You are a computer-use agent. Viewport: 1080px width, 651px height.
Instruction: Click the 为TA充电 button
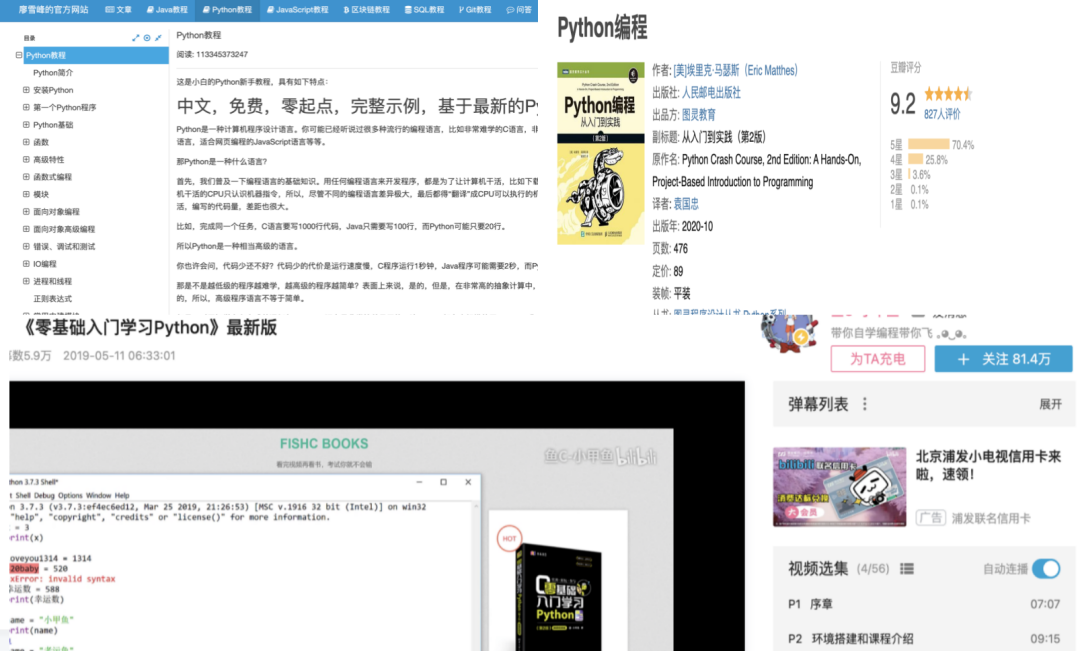[878, 359]
